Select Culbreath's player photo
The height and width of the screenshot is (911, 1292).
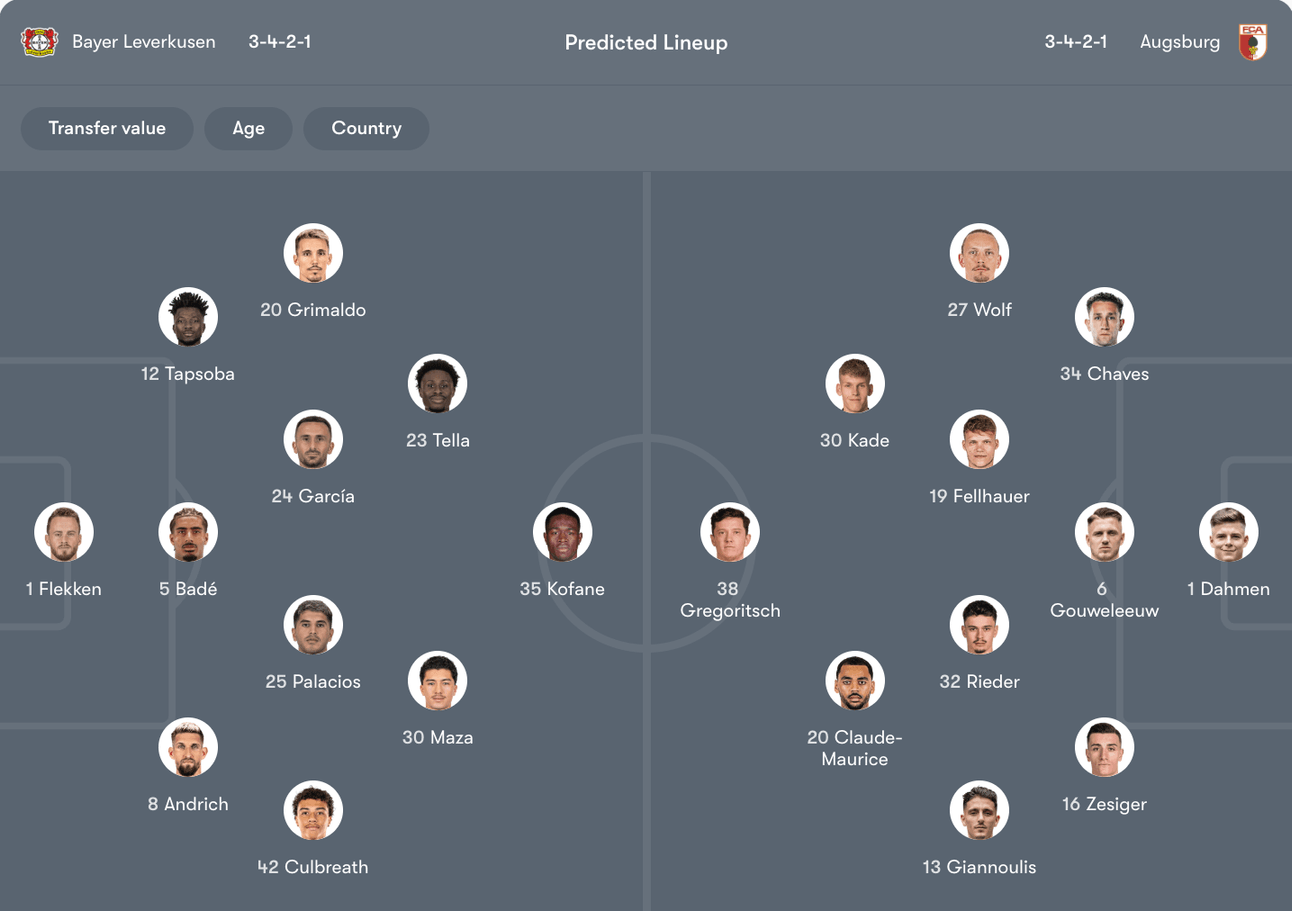pyautogui.click(x=313, y=810)
